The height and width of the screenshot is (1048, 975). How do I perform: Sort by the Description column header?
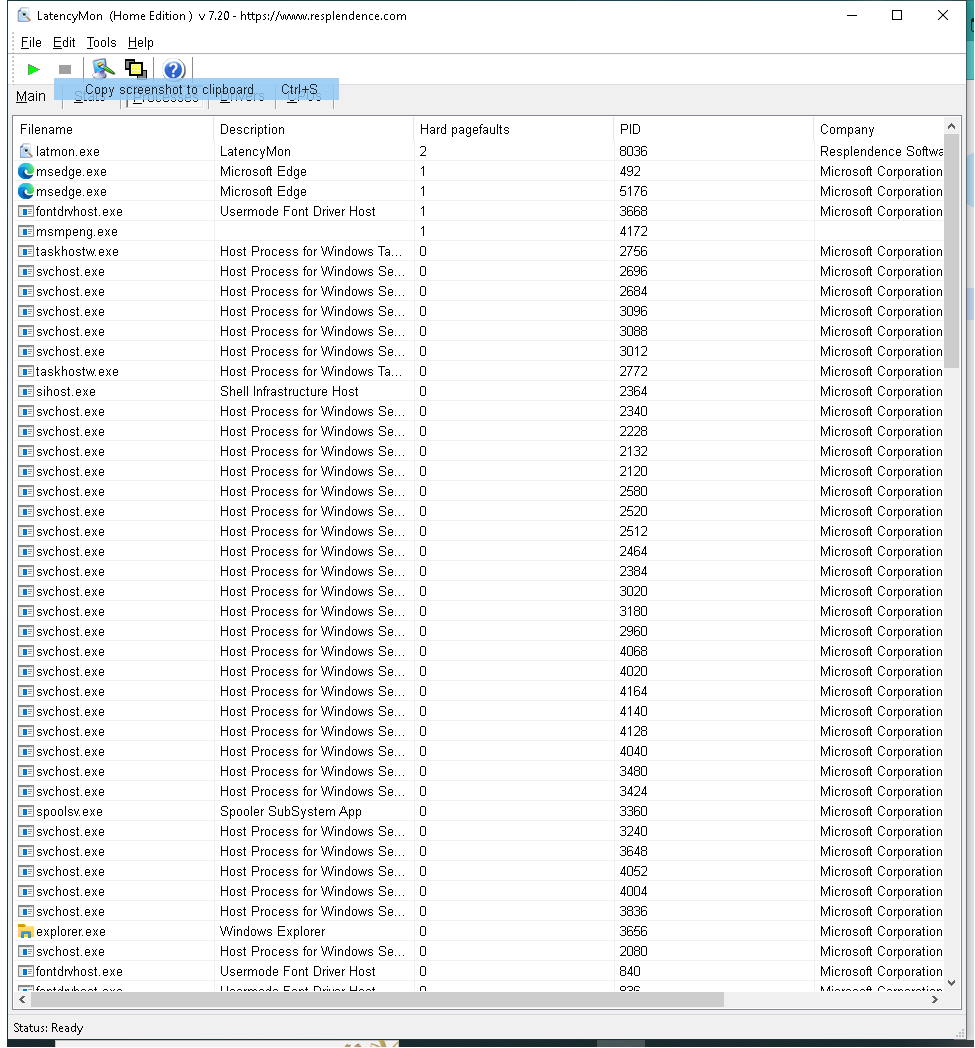click(x=313, y=129)
